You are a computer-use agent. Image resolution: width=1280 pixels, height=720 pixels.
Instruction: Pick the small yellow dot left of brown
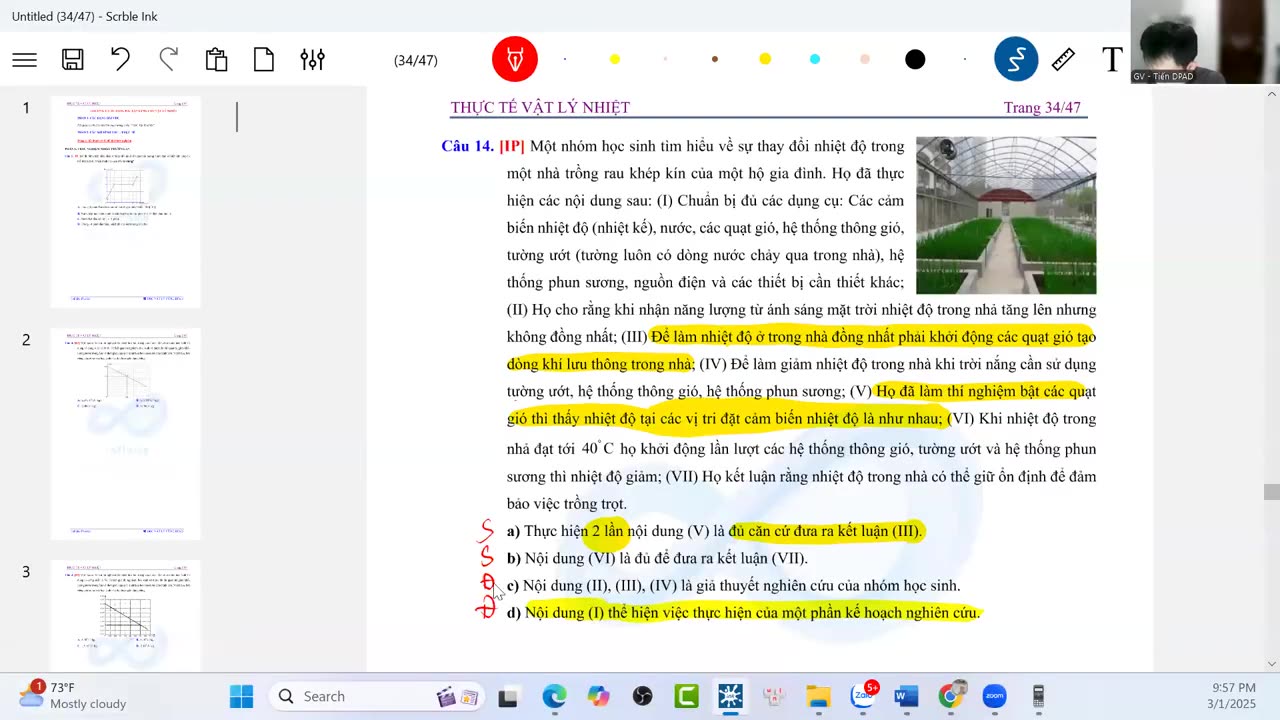point(615,60)
